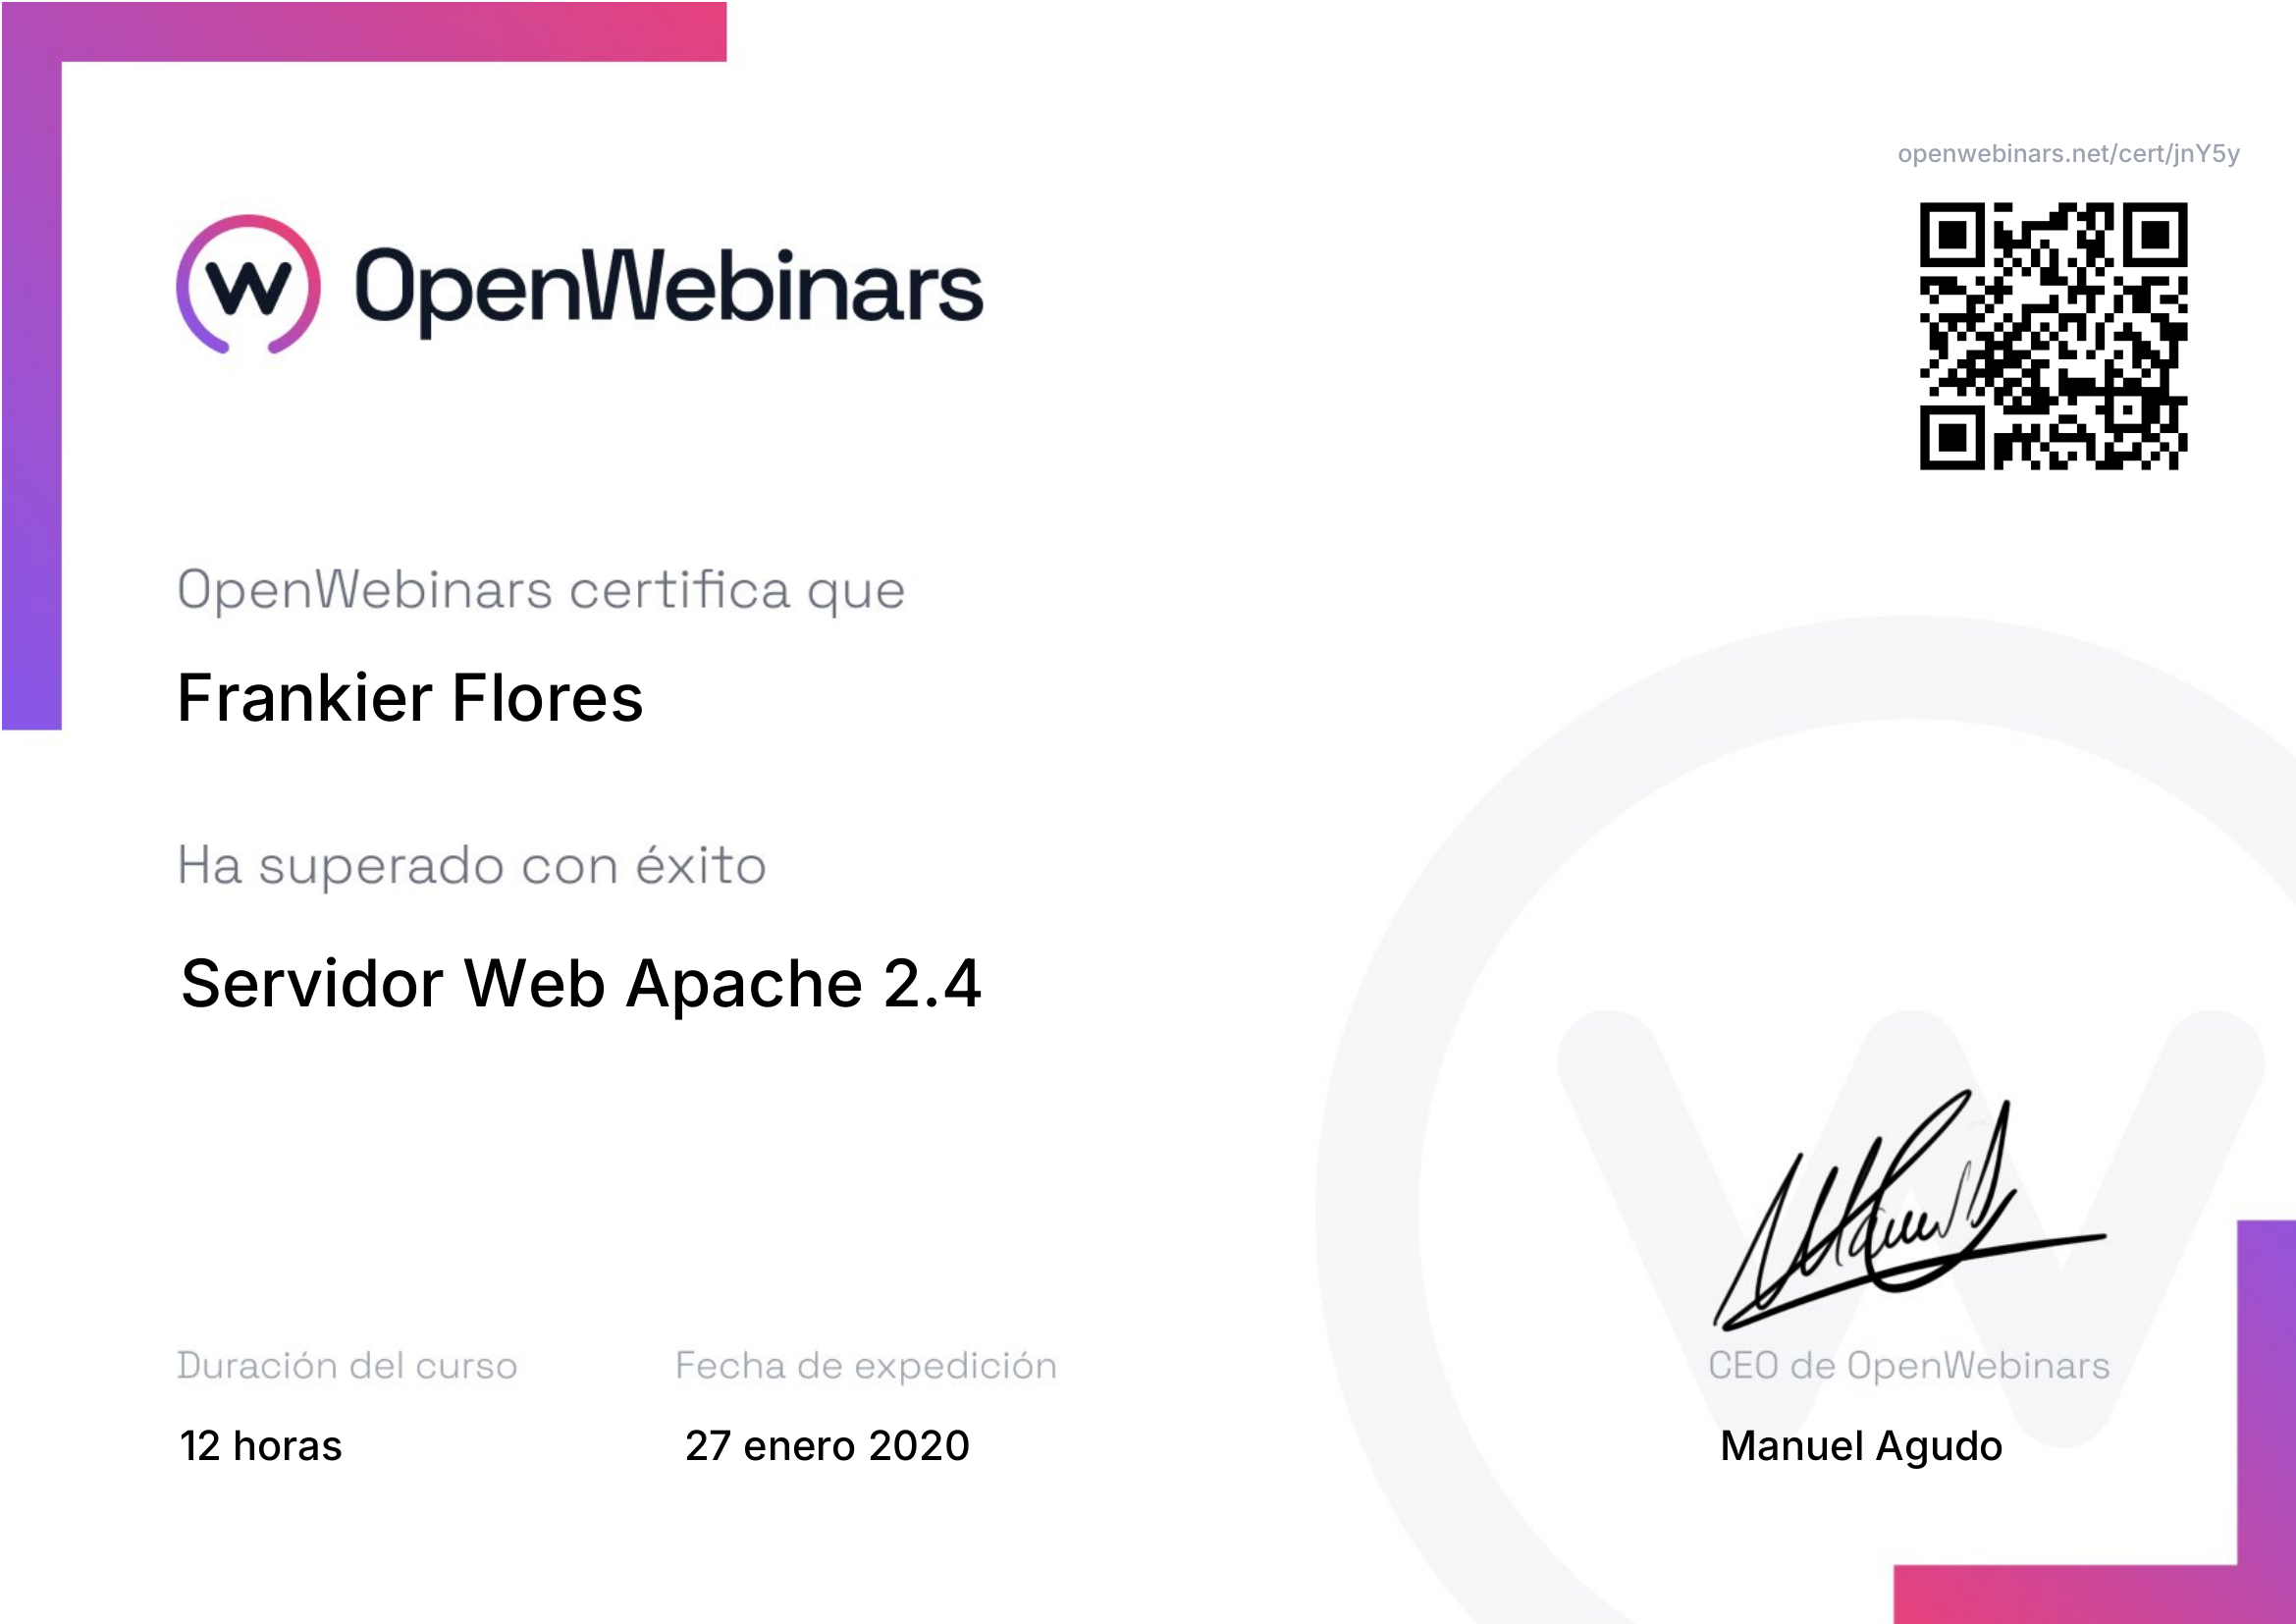This screenshot has width=2296, height=1624.
Task: Click the bottom-left square of the QR code
Action: click(x=1952, y=437)
